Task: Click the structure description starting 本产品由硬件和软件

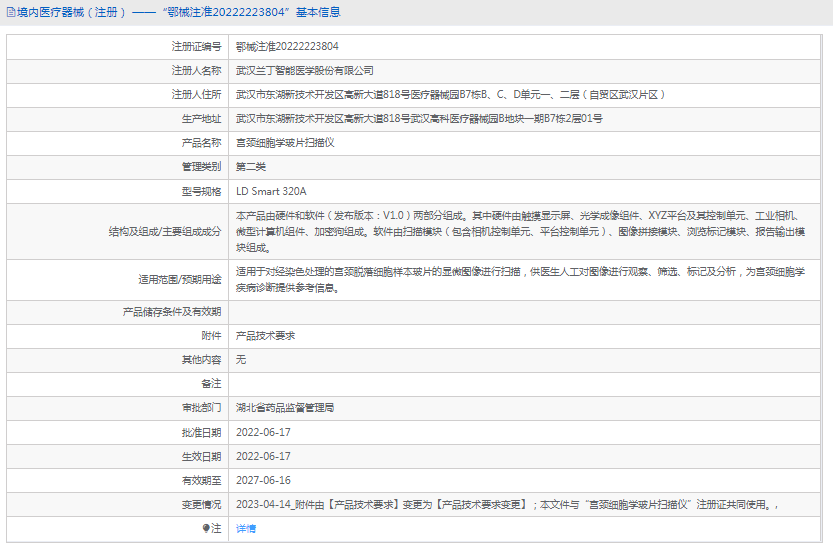Action: pyautogui.click(x=521, y=232)
